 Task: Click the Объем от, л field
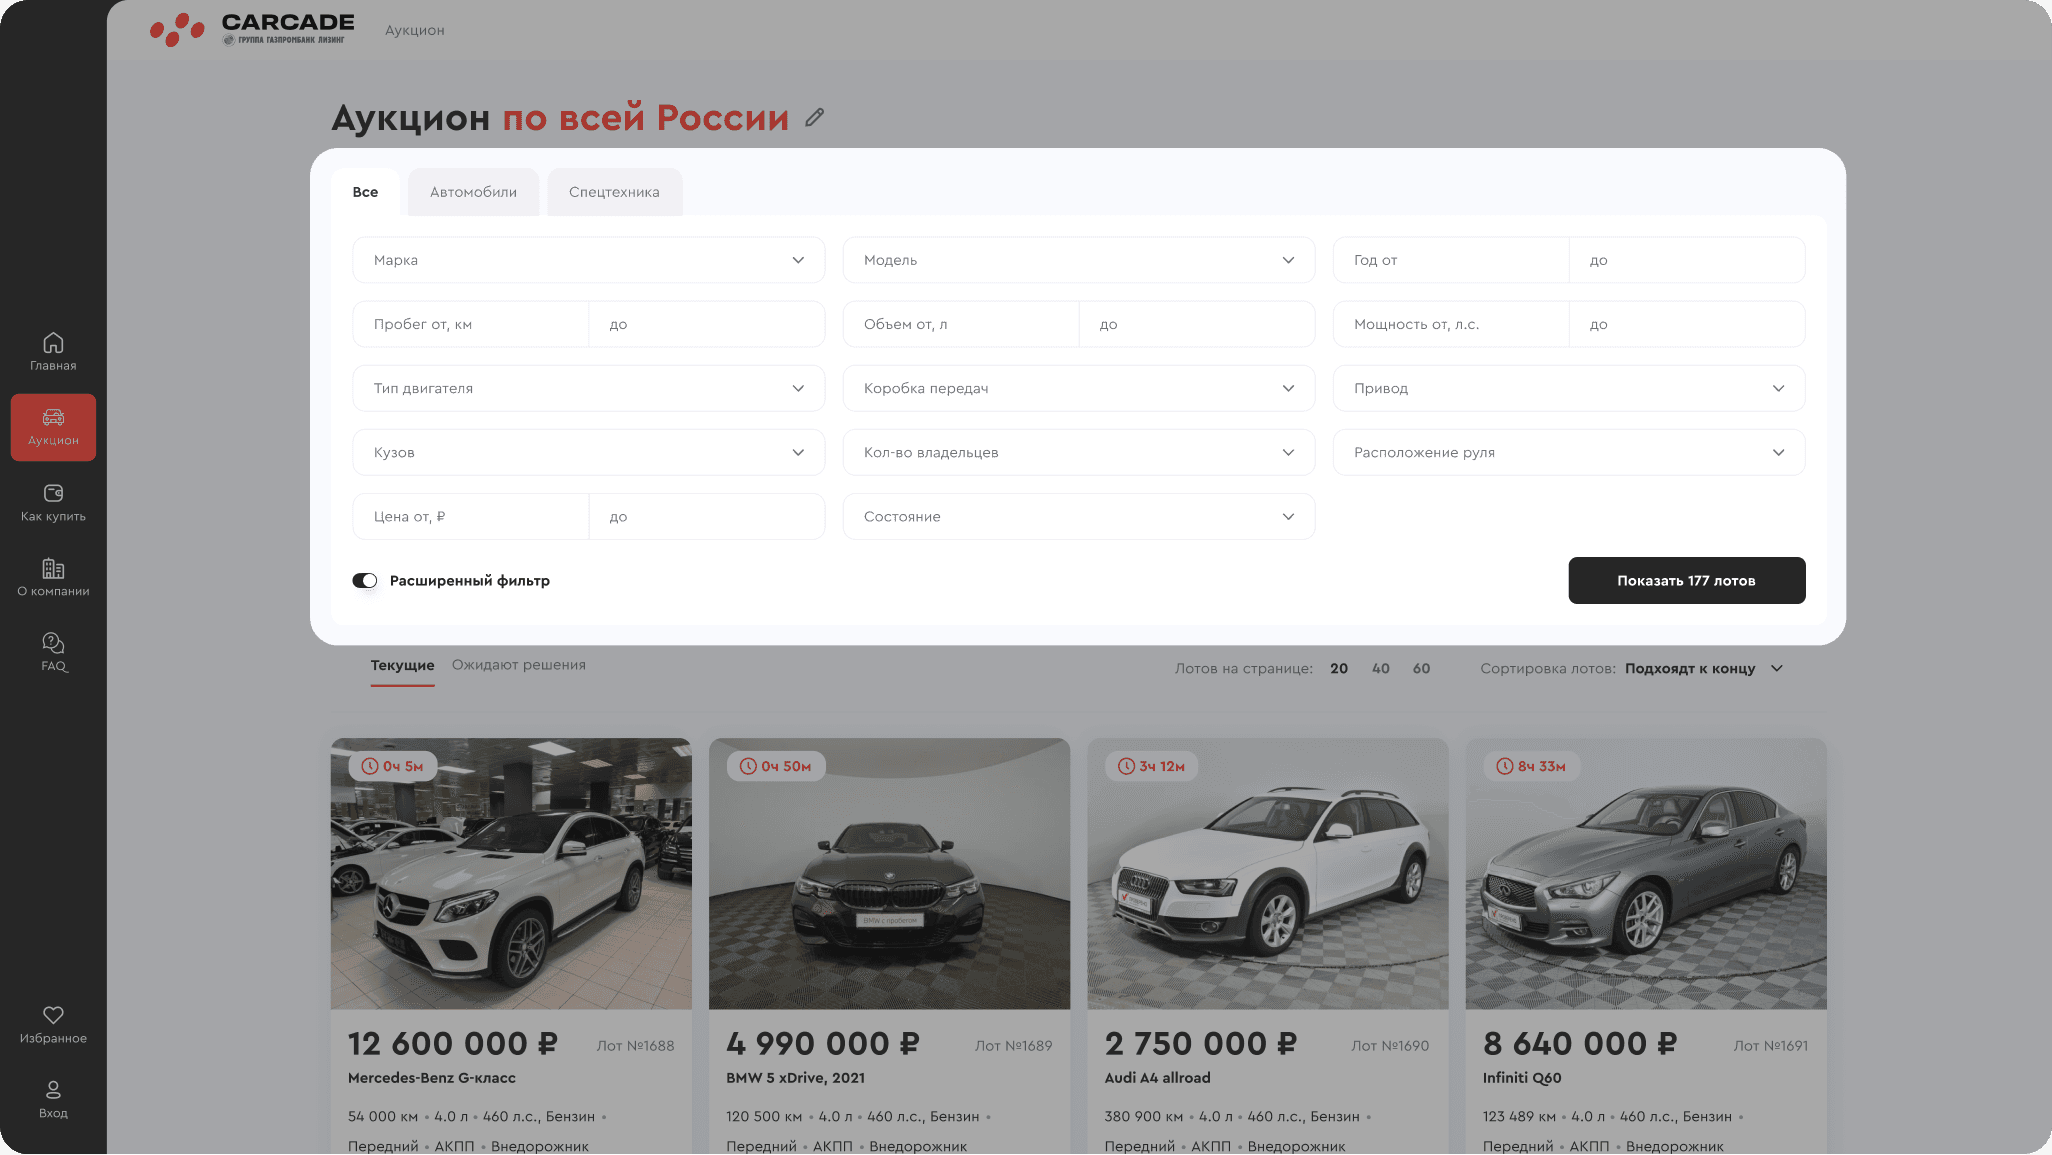(961, 324)
